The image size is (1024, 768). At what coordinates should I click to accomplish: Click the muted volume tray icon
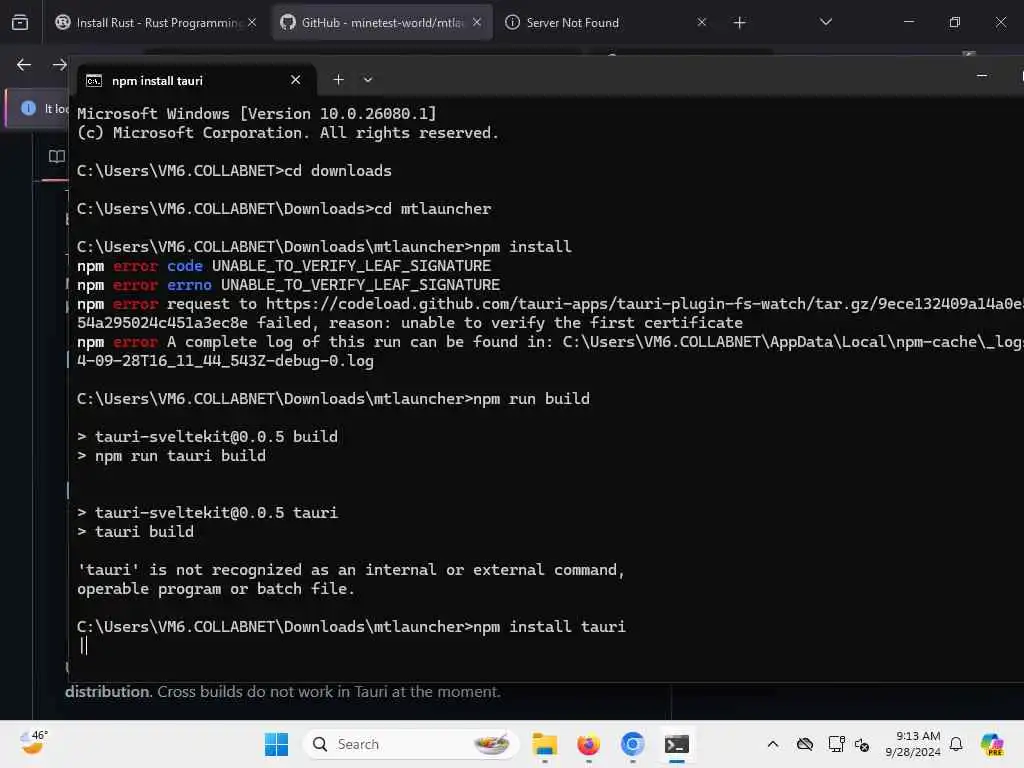(862, 745)
